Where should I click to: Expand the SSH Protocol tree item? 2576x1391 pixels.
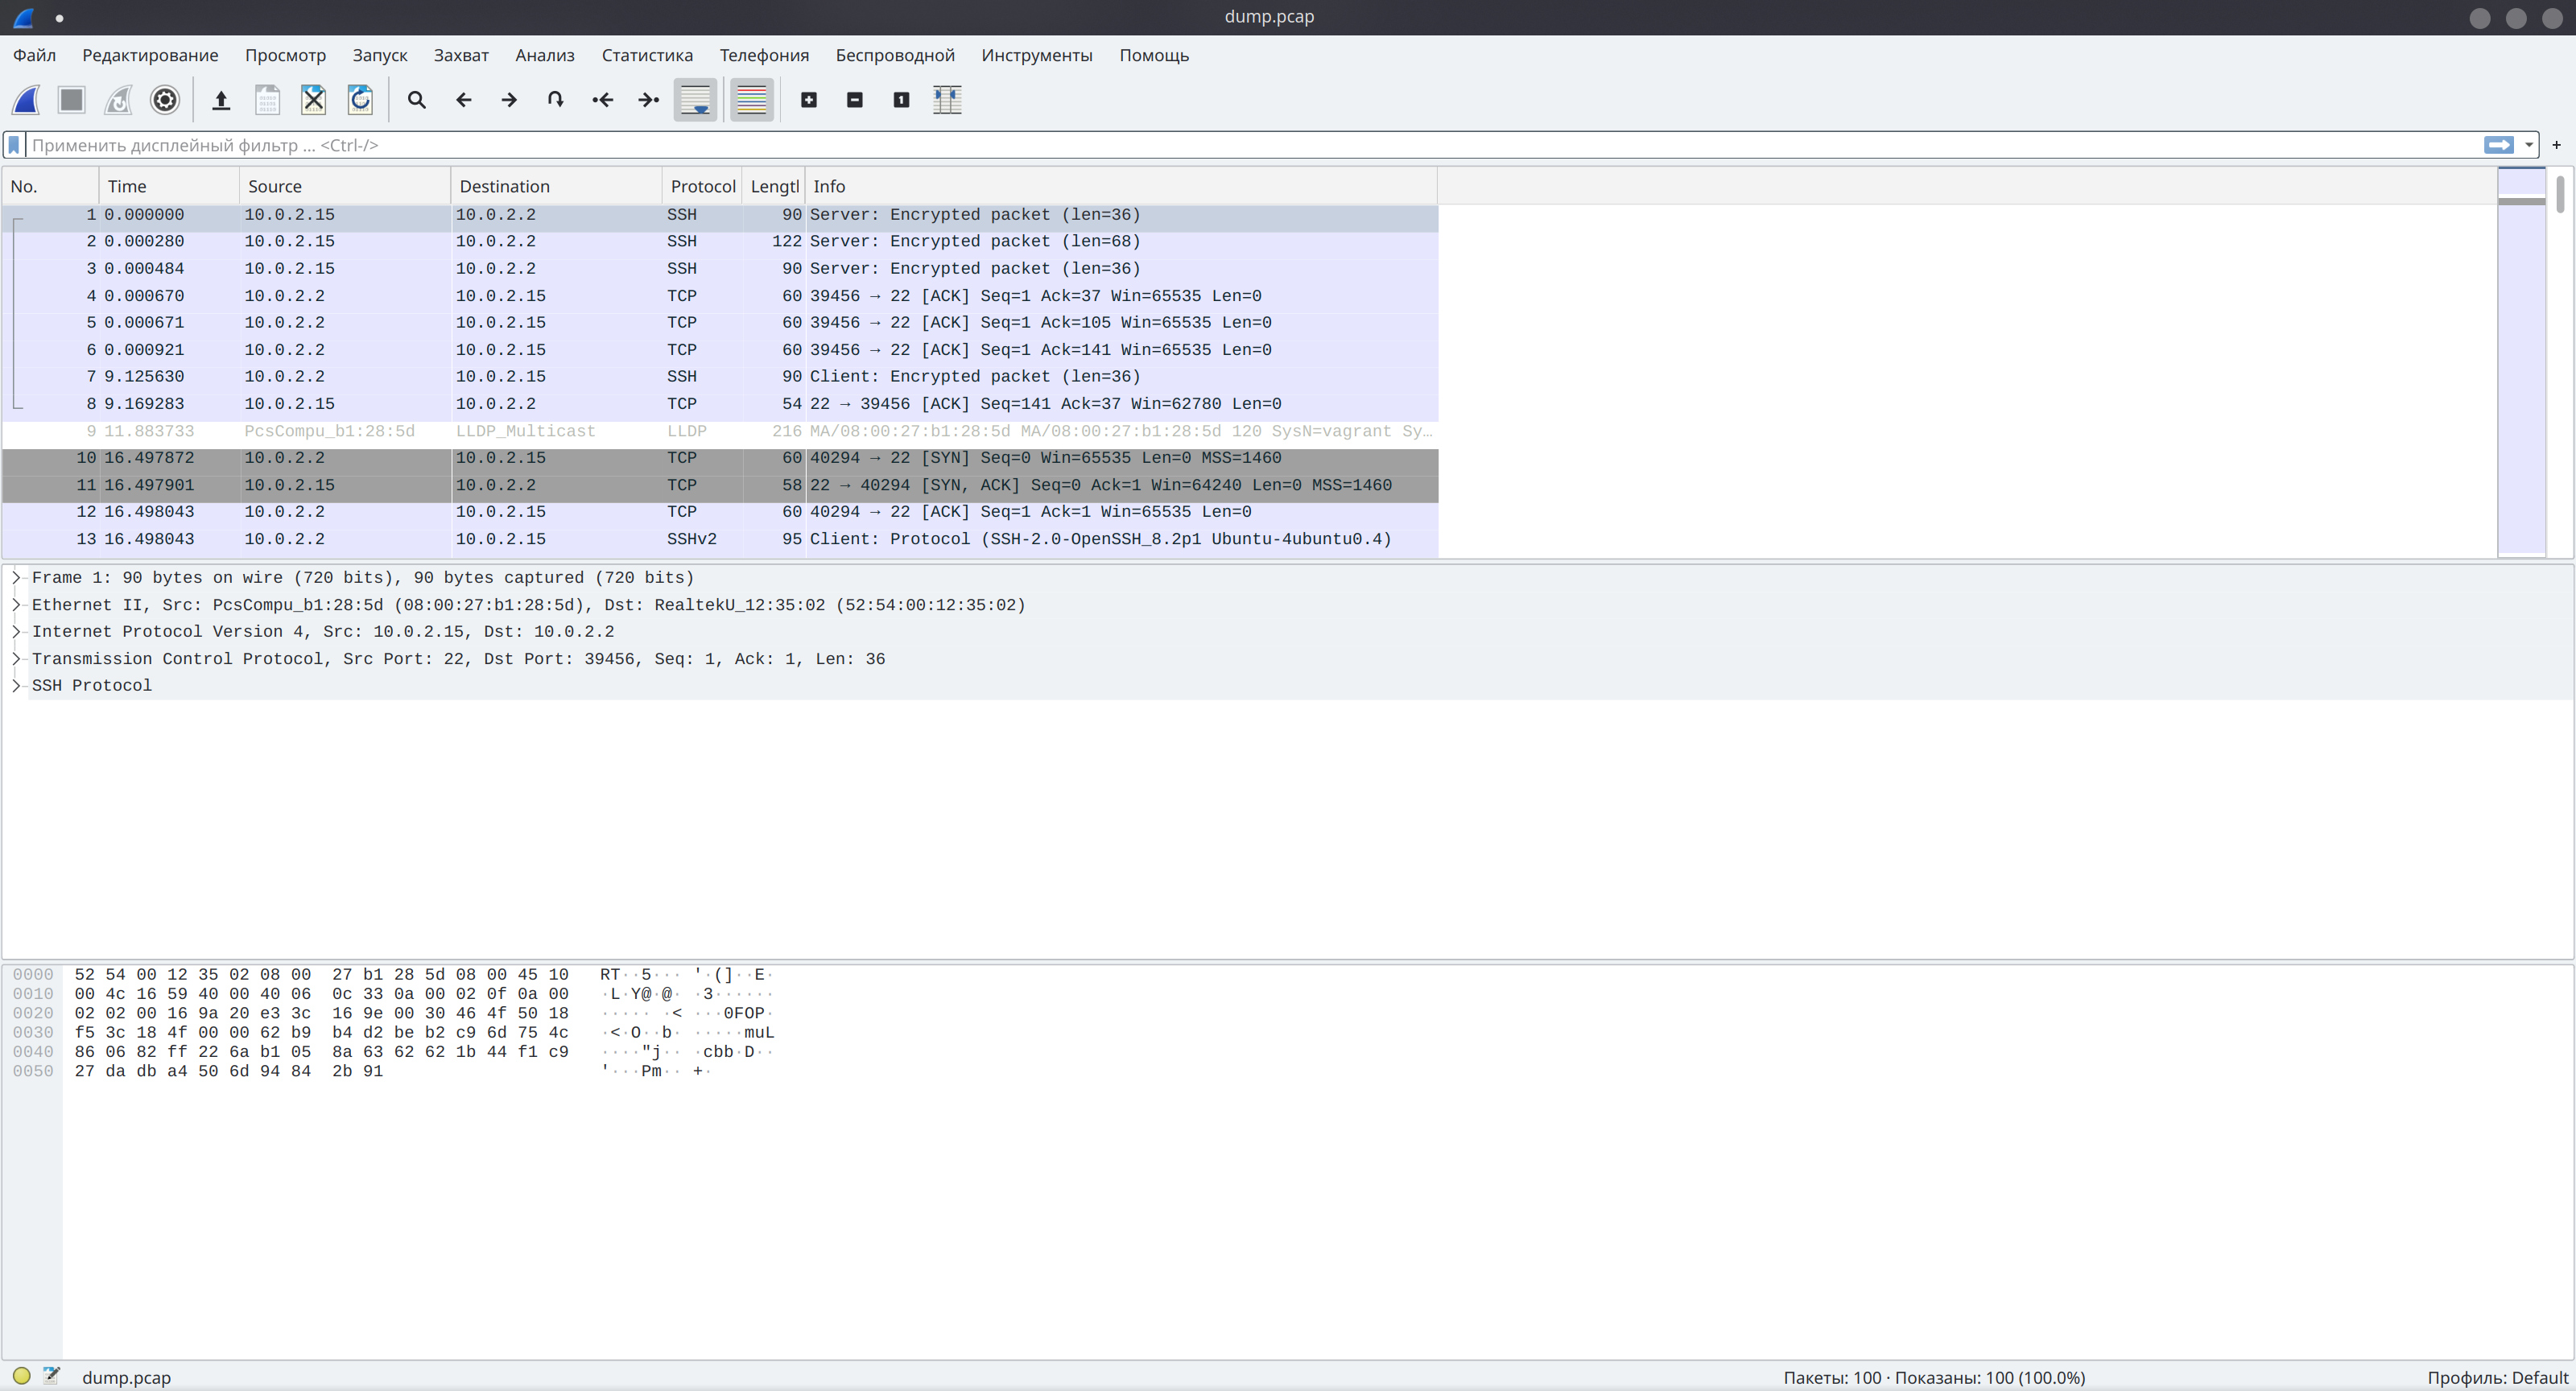tap(16, 685)
